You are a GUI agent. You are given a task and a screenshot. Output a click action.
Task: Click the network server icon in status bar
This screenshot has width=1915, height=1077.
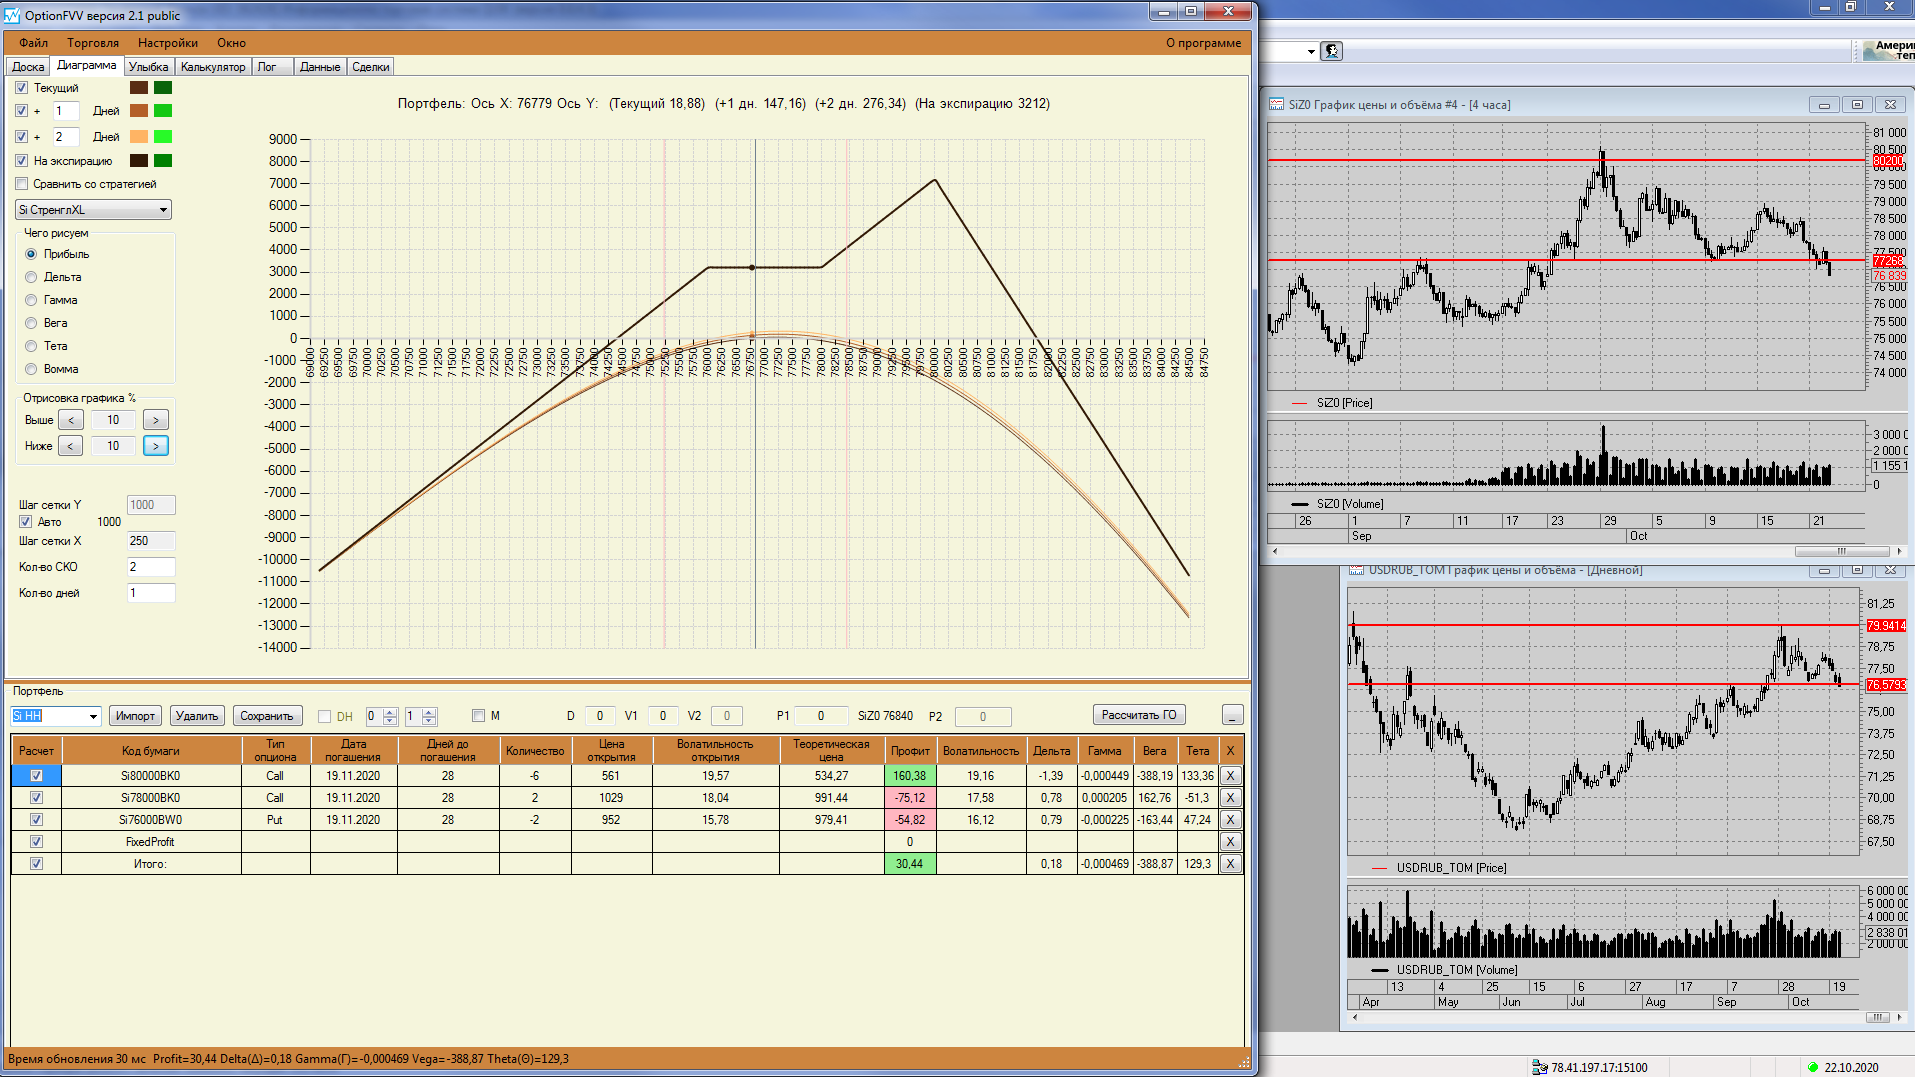[x=1540, y=1067]
